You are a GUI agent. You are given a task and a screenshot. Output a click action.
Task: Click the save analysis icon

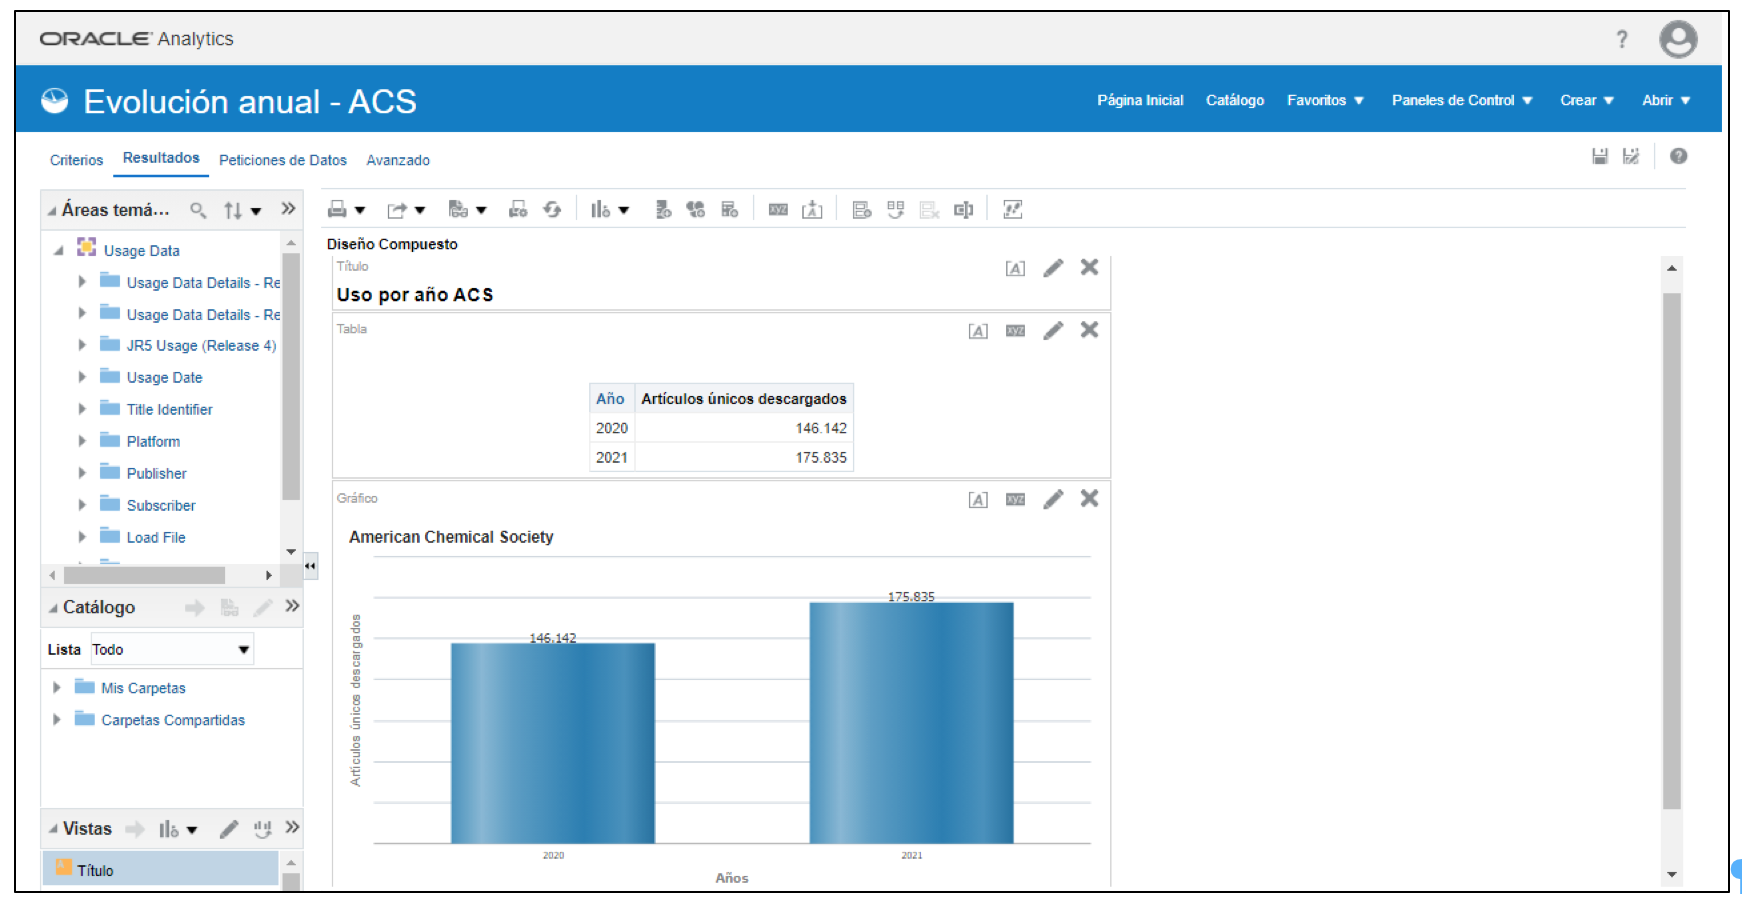click(x=1600, y=156)
